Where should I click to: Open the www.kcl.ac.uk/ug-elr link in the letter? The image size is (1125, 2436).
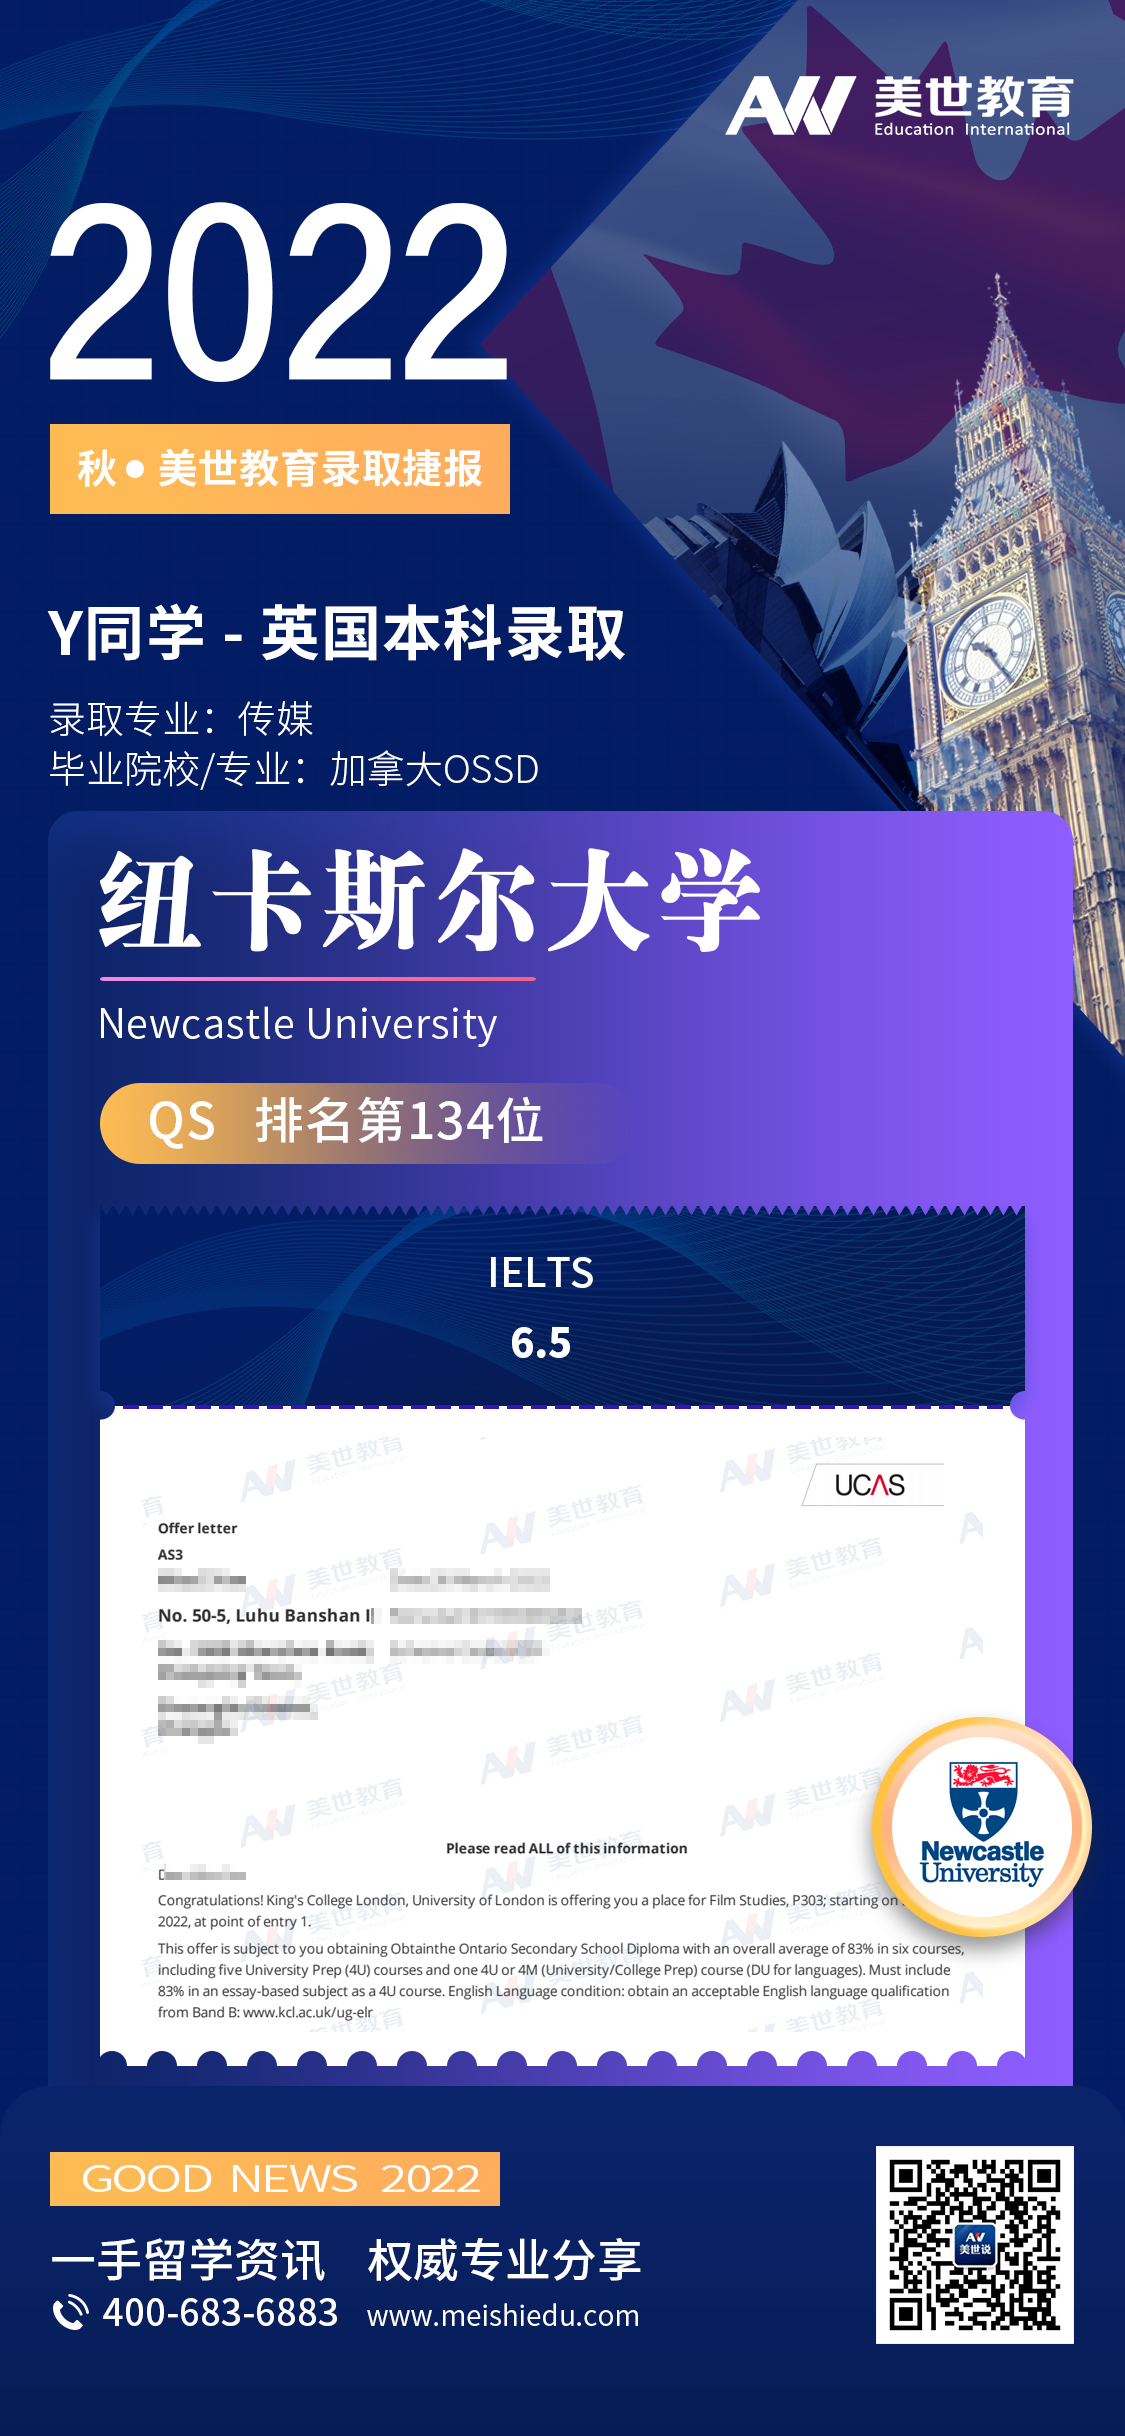coord(308,2012)
